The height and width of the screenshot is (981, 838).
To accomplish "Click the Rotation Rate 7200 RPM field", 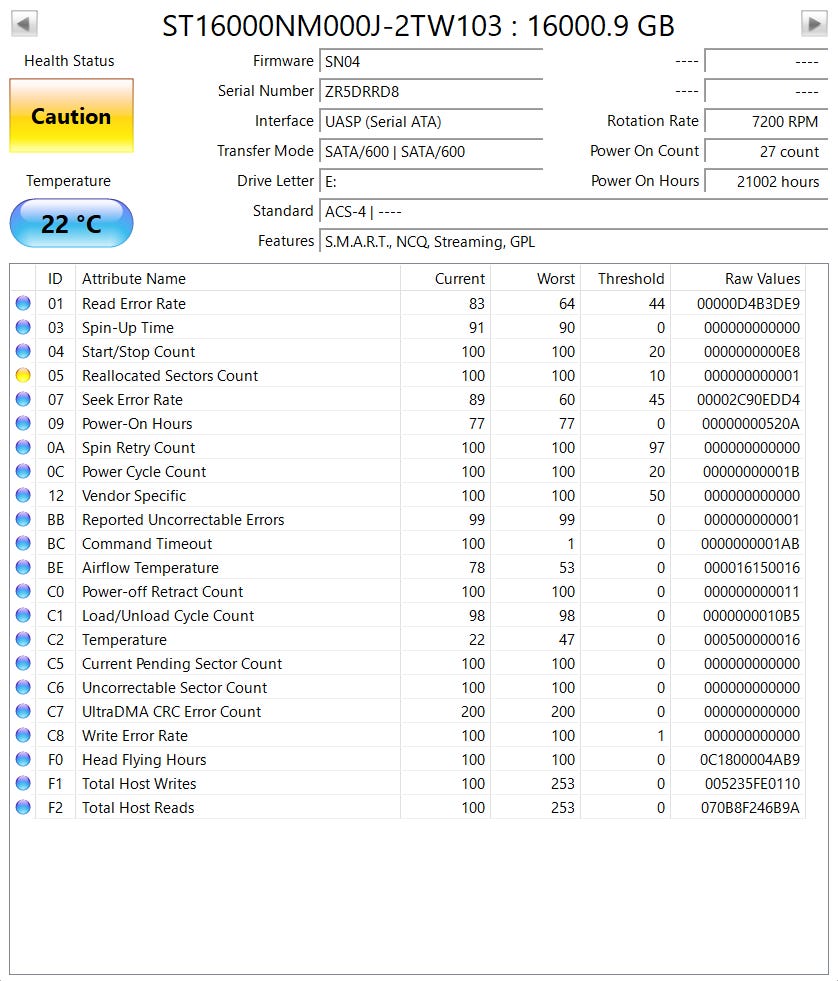I will (765, 122).
